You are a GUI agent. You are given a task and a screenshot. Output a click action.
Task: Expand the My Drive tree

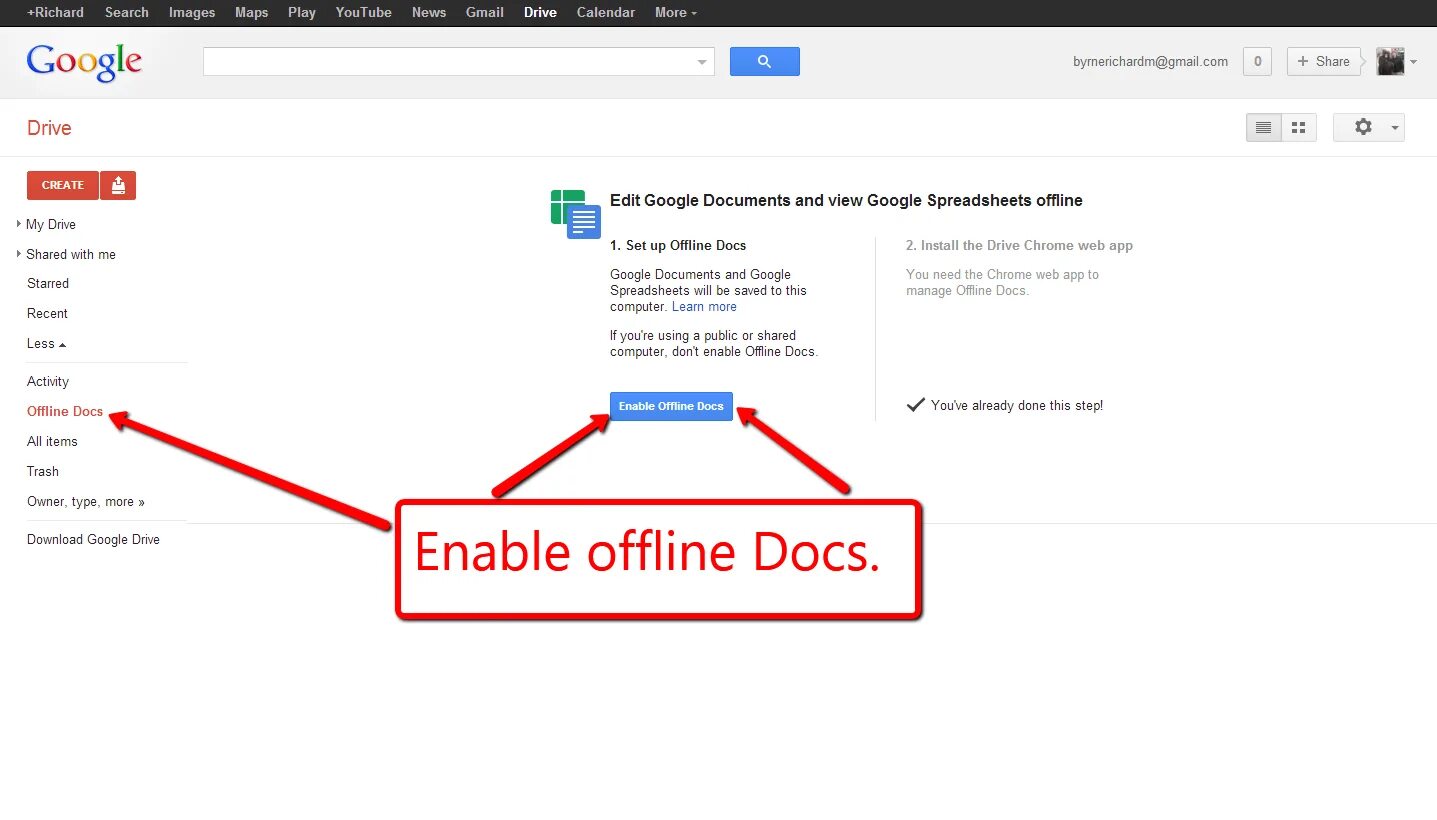19,224
